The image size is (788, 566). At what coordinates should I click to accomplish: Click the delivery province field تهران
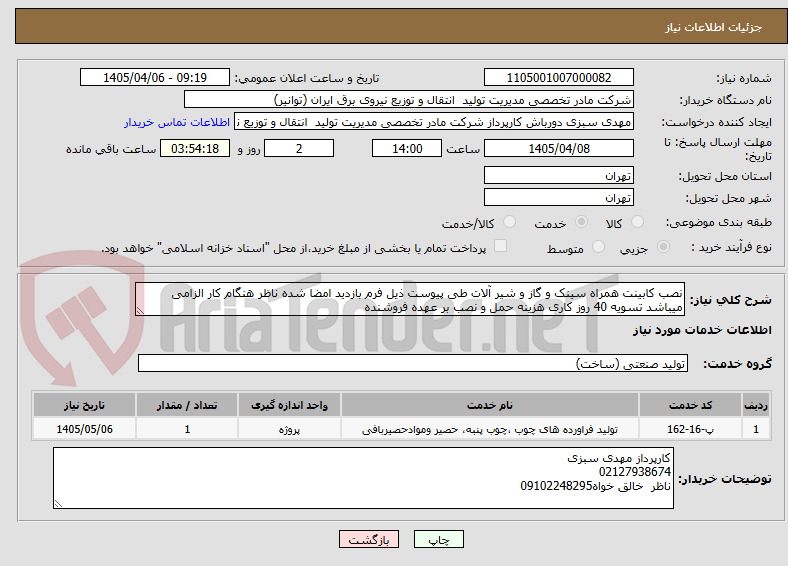(559, 175)
